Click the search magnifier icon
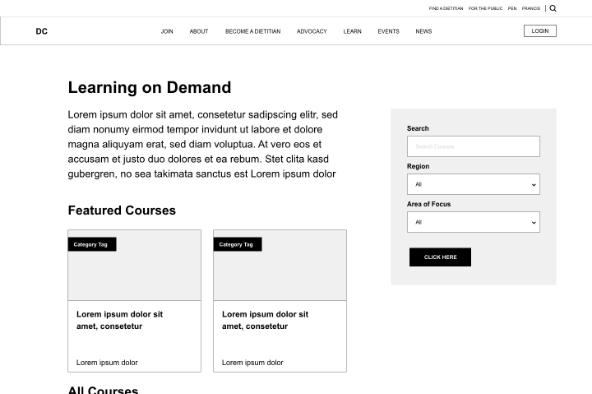The width and height of the screenshot is (592, 394). pyautogui.click(x=553, y=8)
